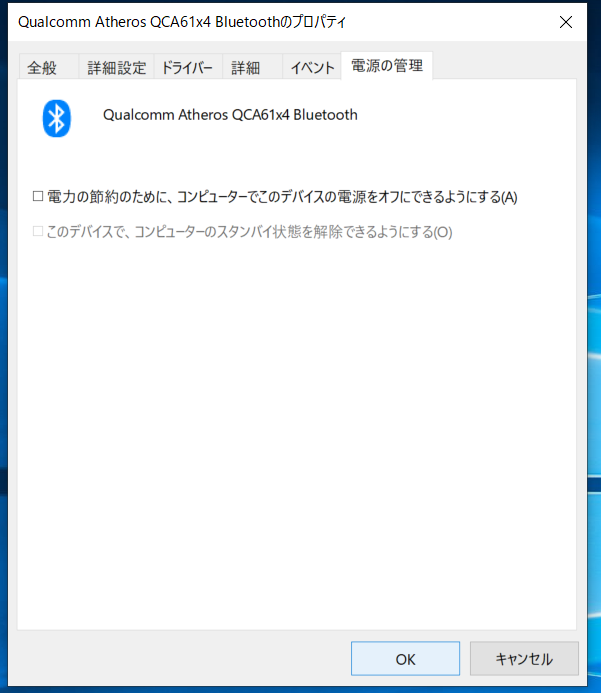Confirm with the OK button

pos(405,659)
